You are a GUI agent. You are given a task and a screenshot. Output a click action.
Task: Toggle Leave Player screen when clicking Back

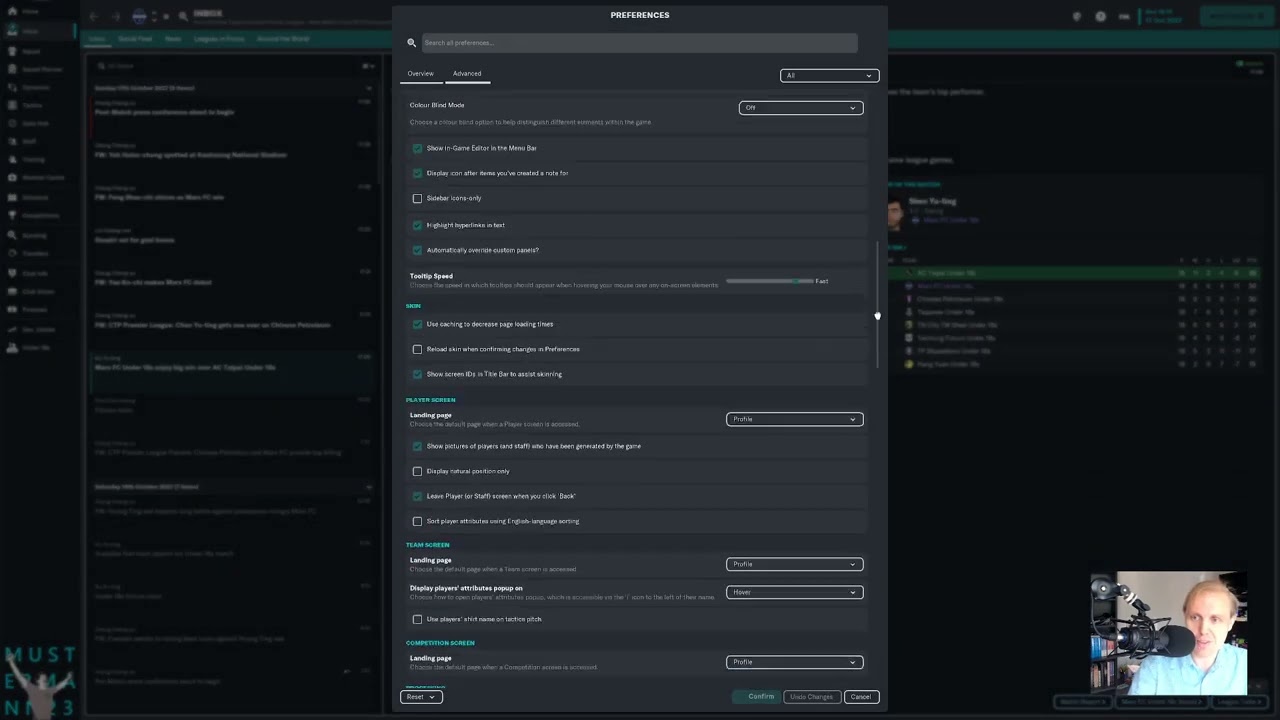tap(417, 496)
